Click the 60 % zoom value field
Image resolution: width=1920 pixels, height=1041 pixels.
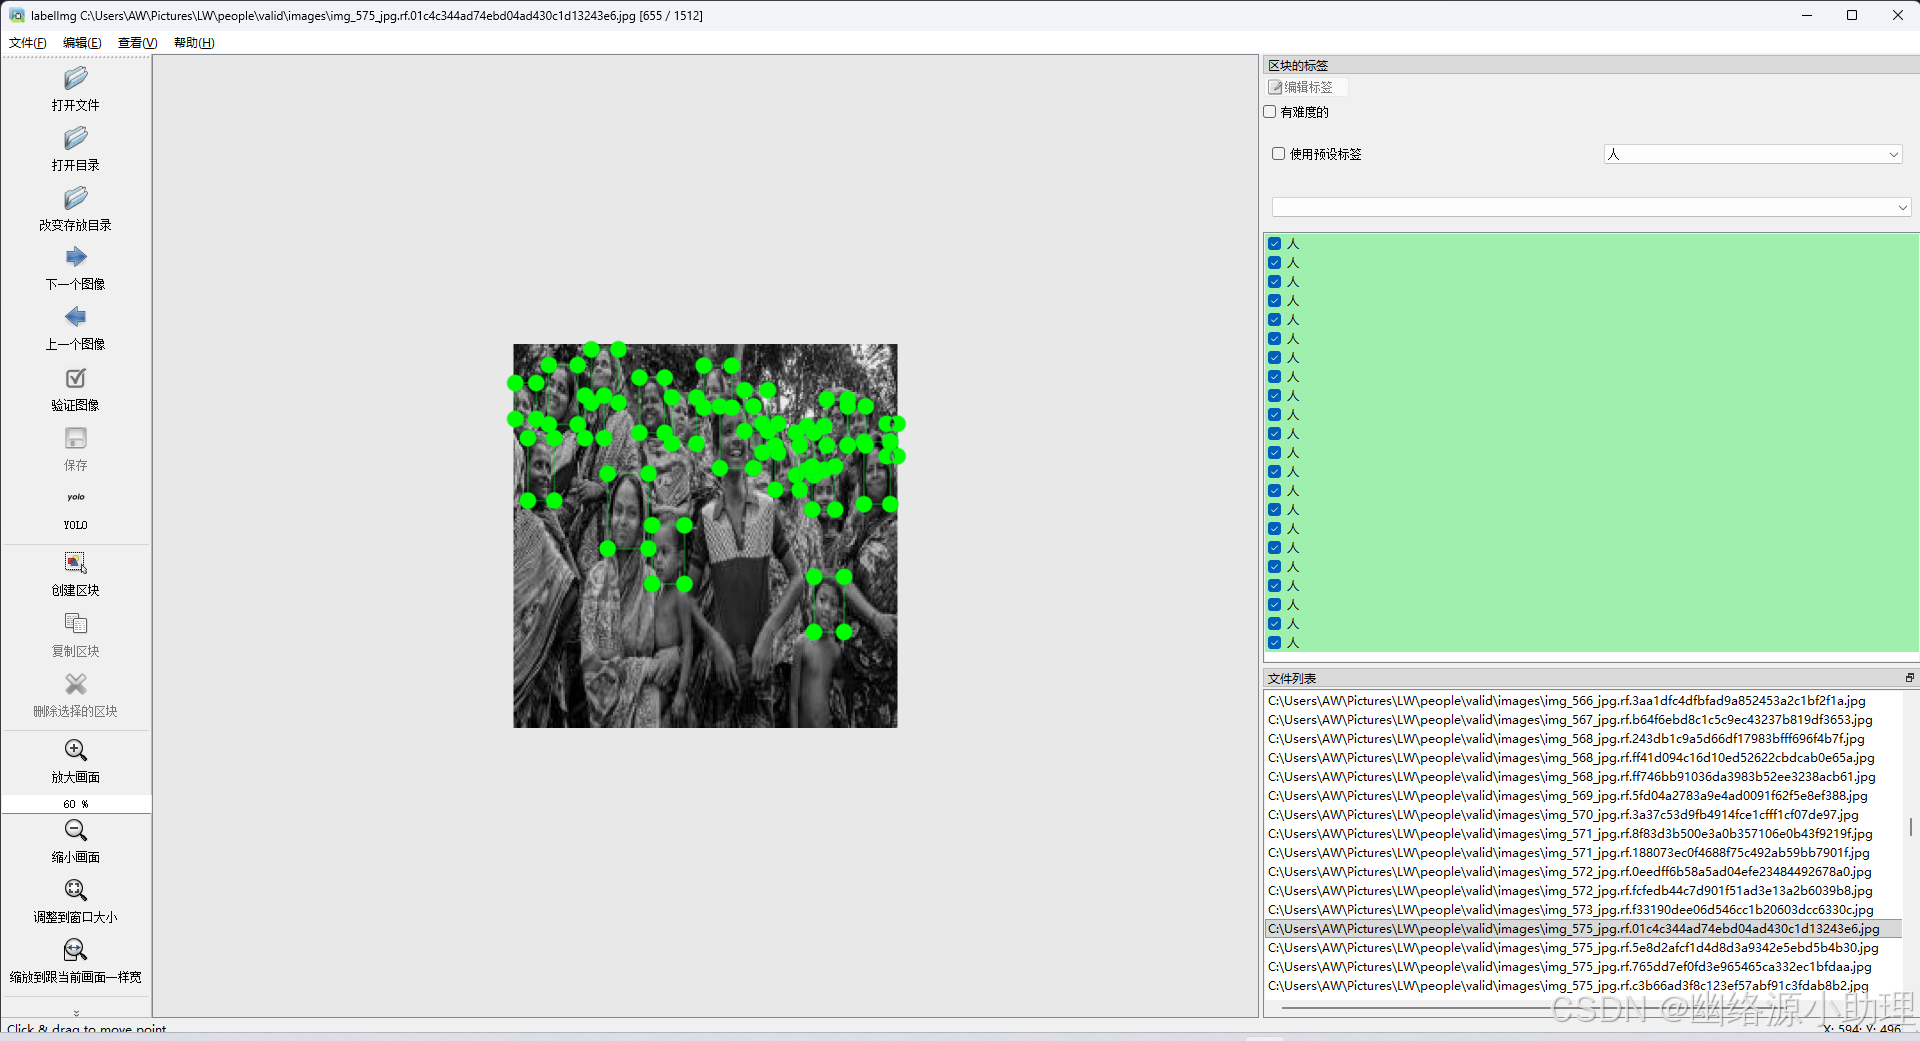(76, 804)
